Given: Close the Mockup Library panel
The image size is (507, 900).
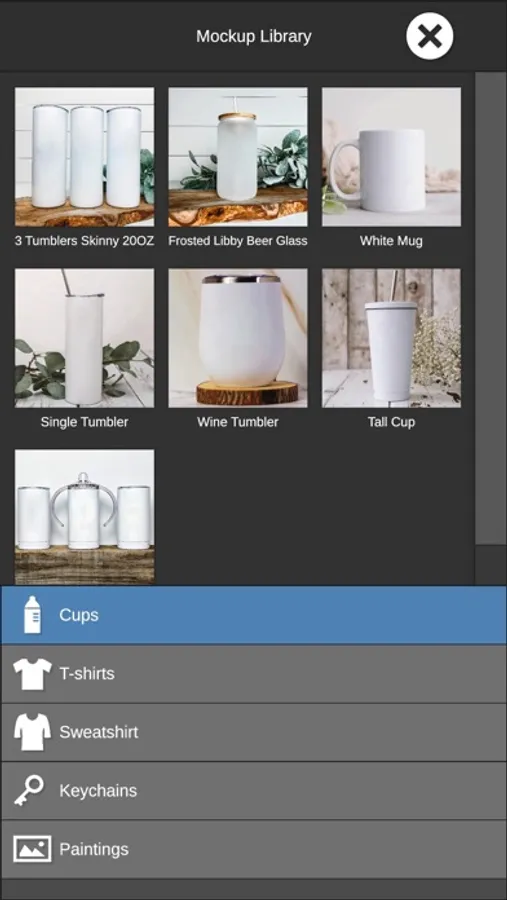Looking at the screenshot, I should click(429, 36).
